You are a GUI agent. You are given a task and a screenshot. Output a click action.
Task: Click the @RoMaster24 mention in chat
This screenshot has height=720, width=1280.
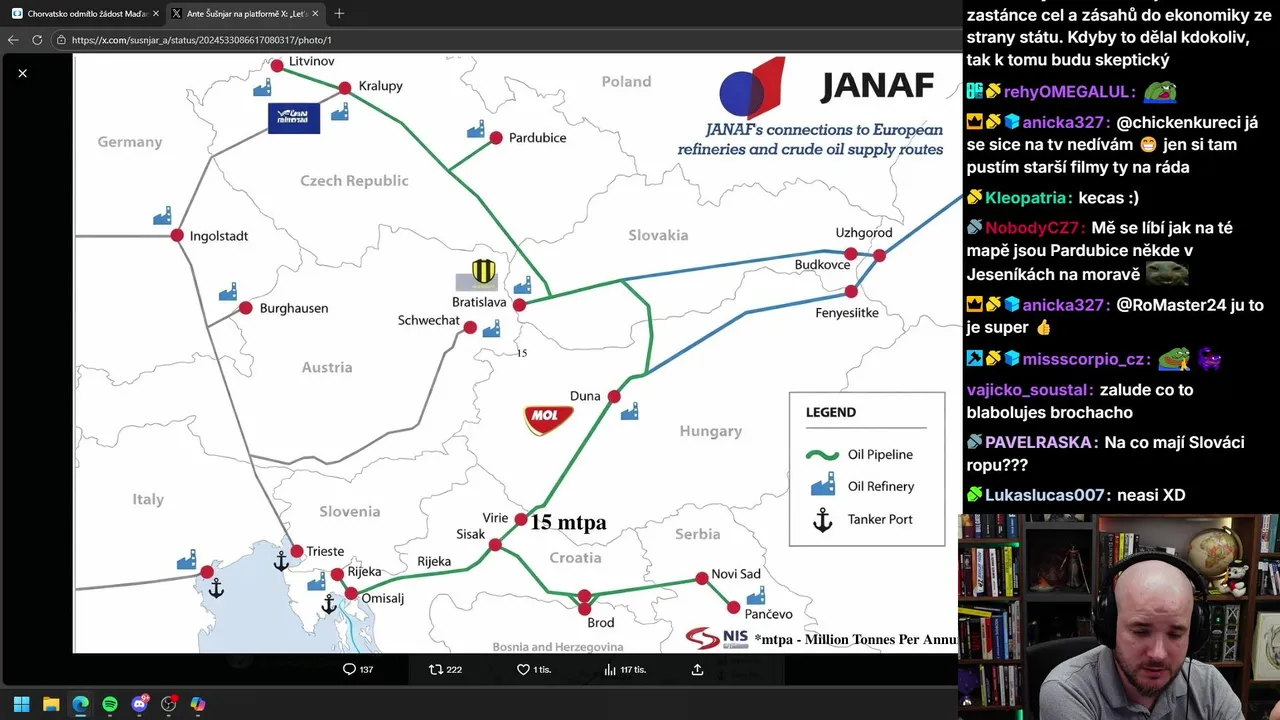point(1177,305)
